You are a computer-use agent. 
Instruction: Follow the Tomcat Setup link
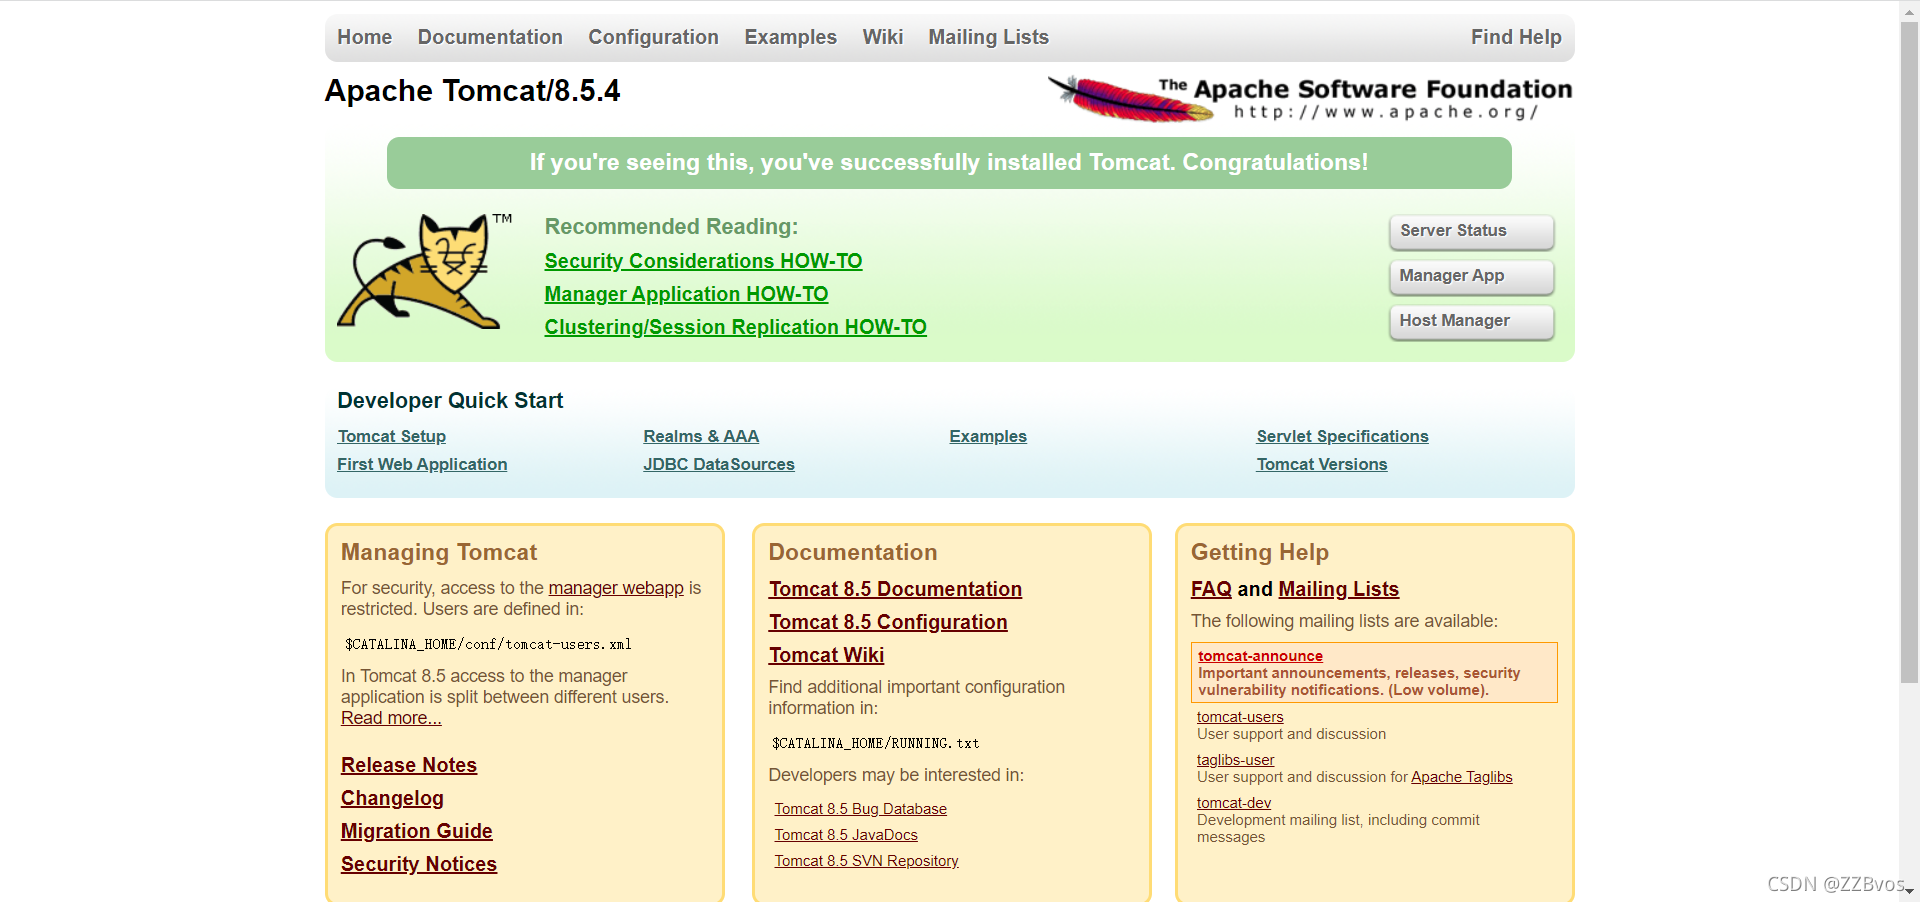[x=392, y=436]
